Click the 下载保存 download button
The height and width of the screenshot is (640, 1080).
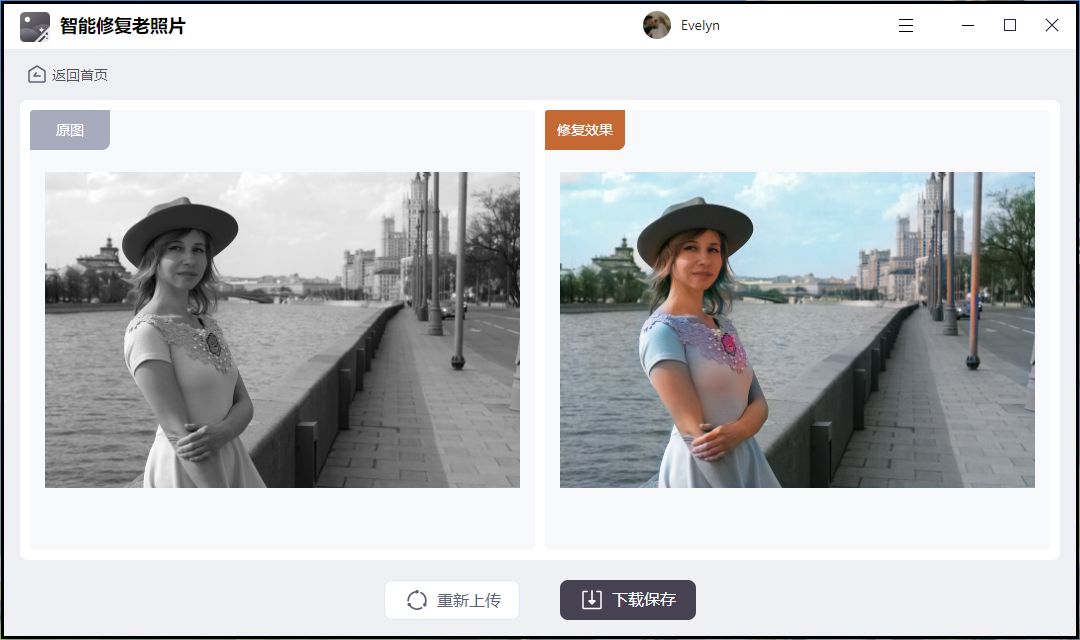click(x=627, y=600)
